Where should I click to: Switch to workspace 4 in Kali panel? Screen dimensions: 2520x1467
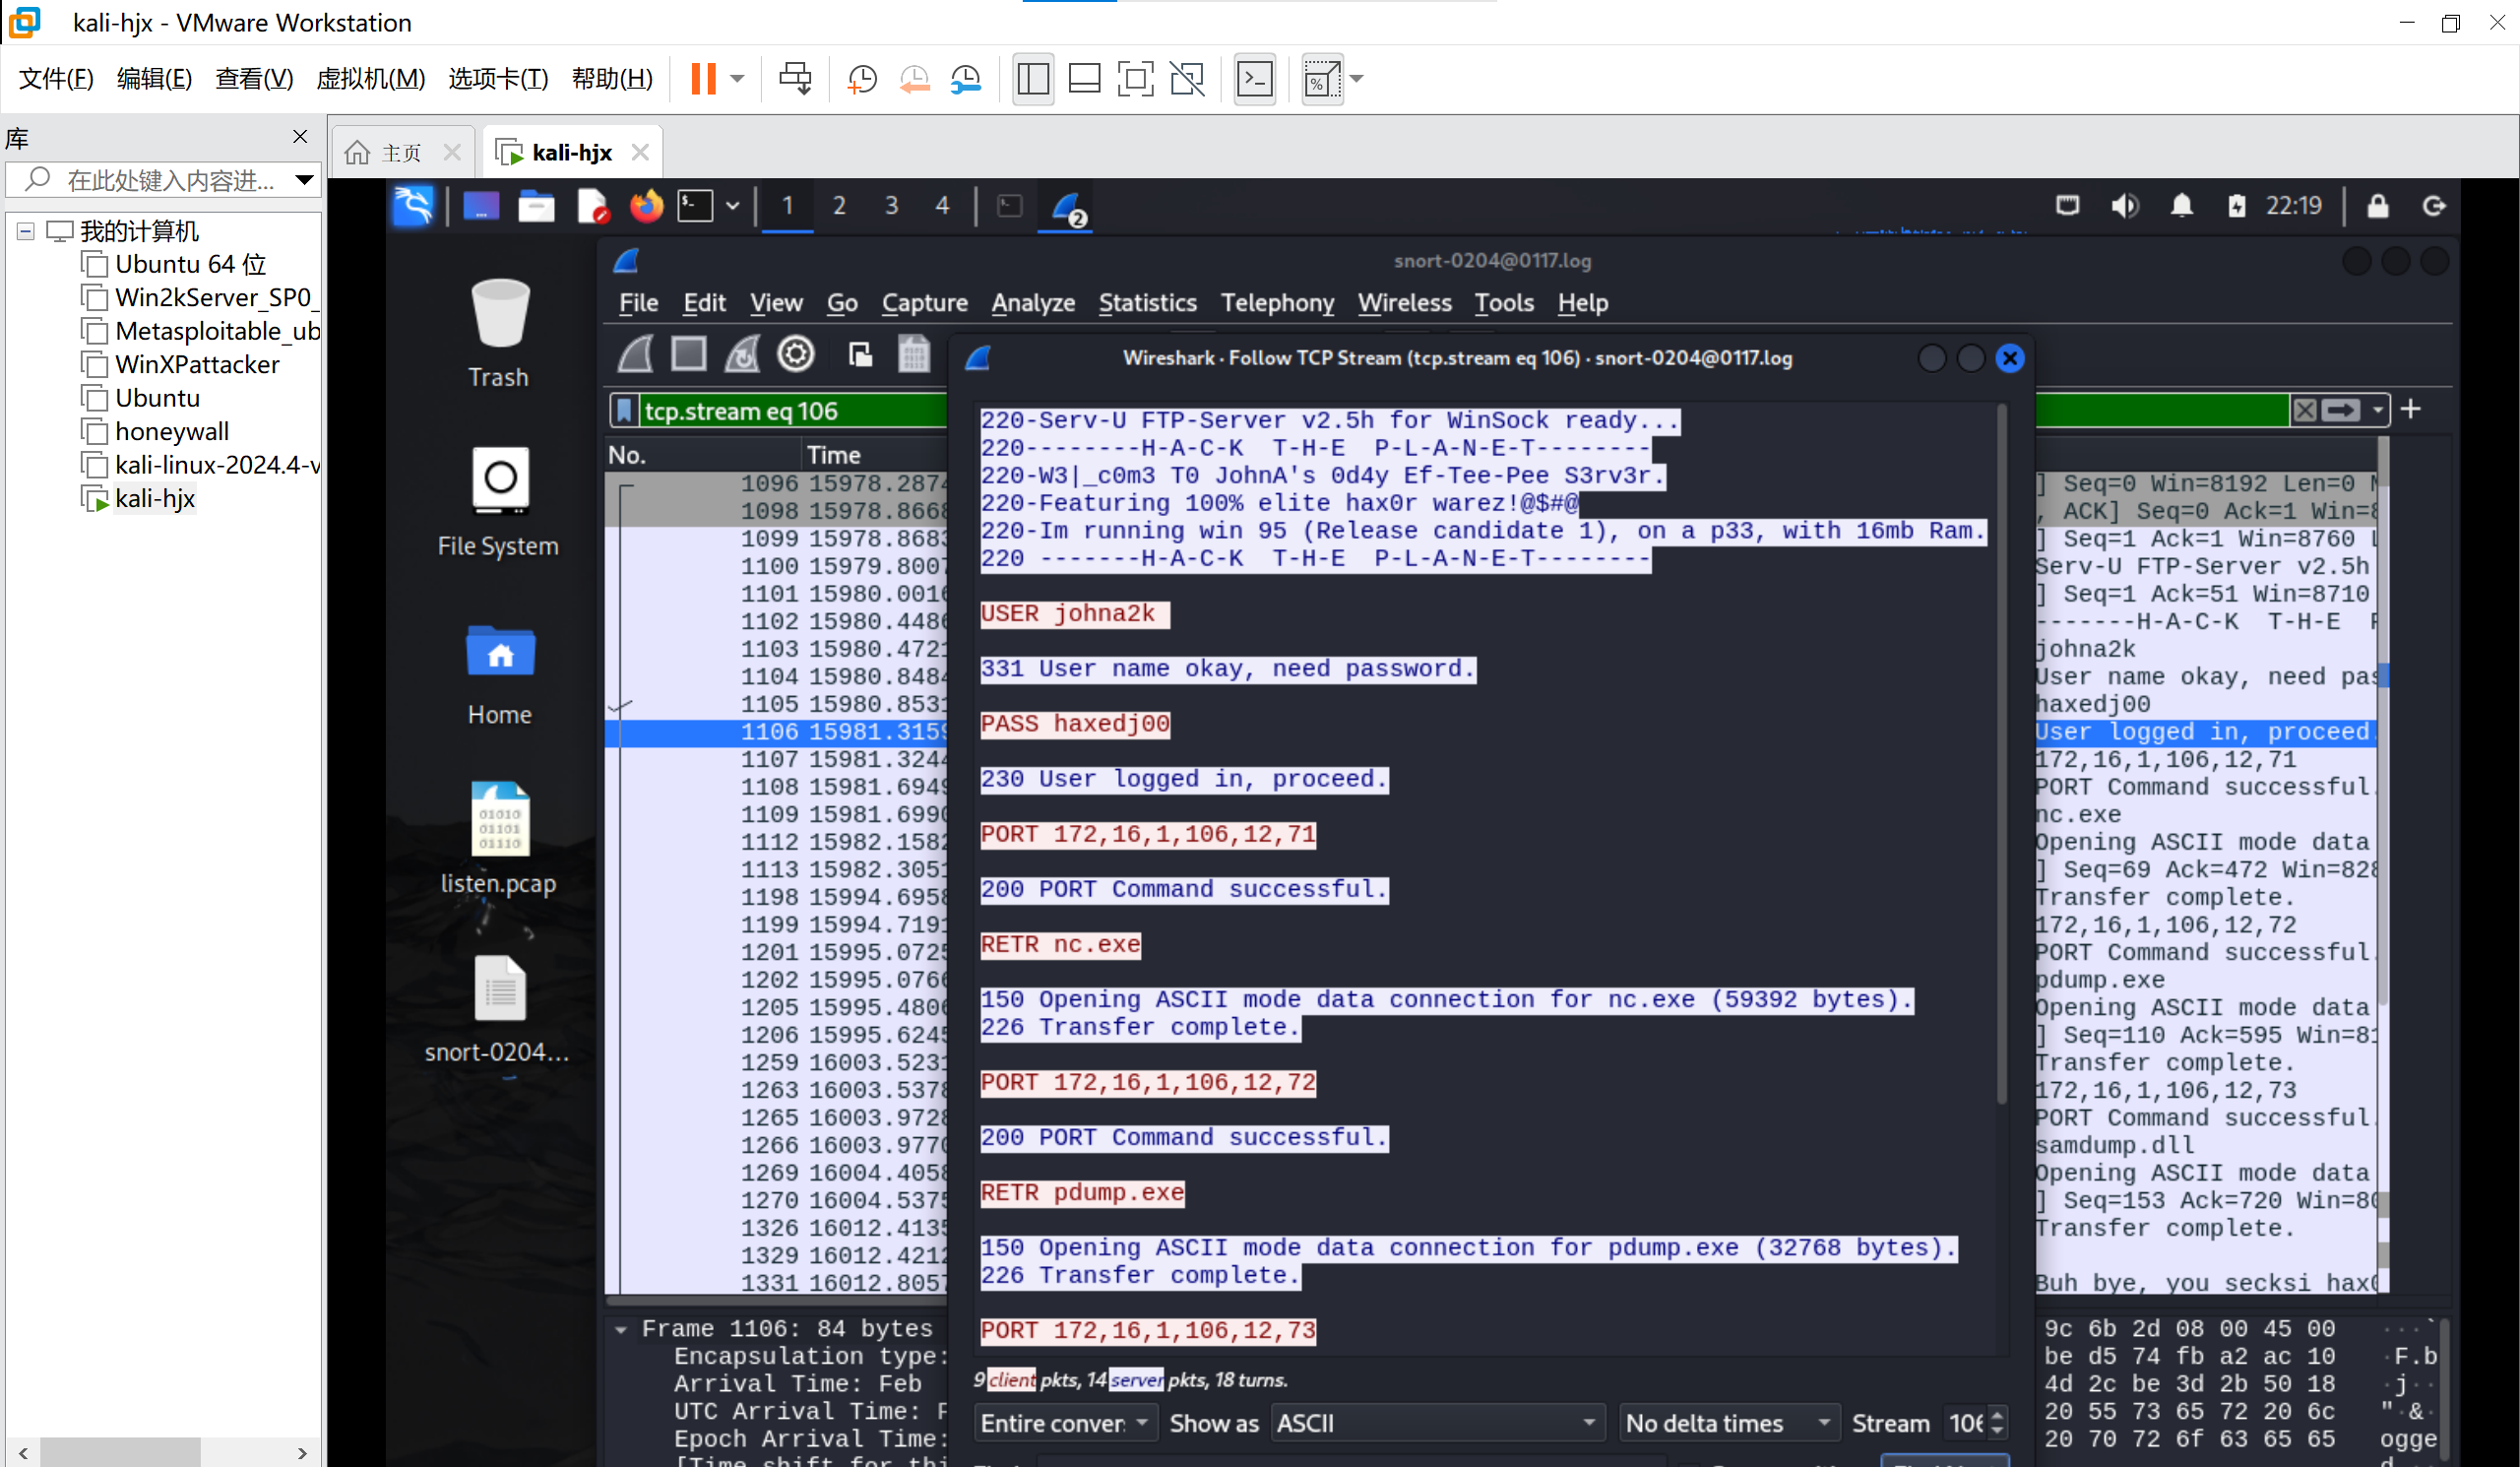coord(942,206)
